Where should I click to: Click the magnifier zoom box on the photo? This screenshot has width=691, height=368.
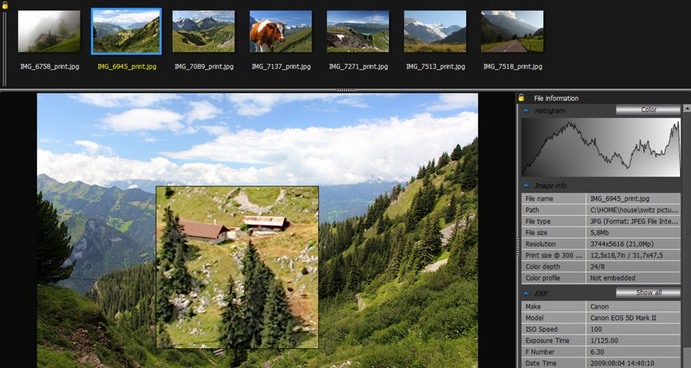tap(237, 267)
